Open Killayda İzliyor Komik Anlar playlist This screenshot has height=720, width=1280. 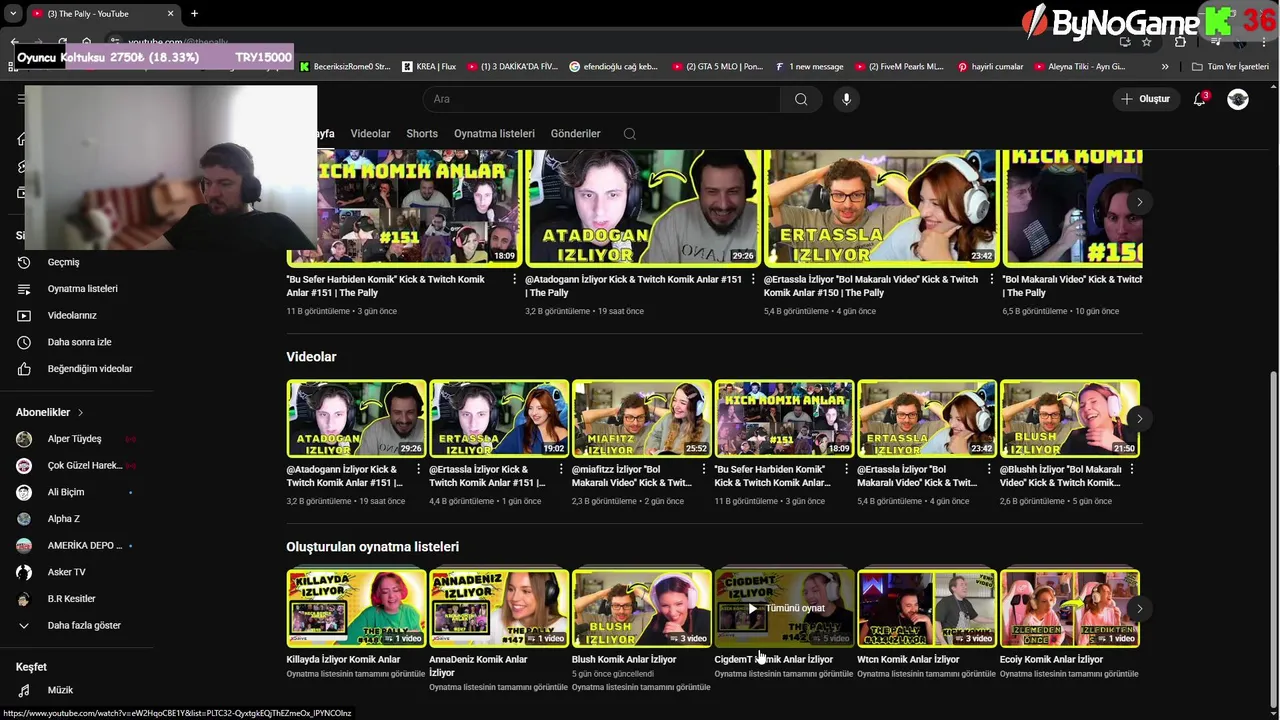click(356, 608)
